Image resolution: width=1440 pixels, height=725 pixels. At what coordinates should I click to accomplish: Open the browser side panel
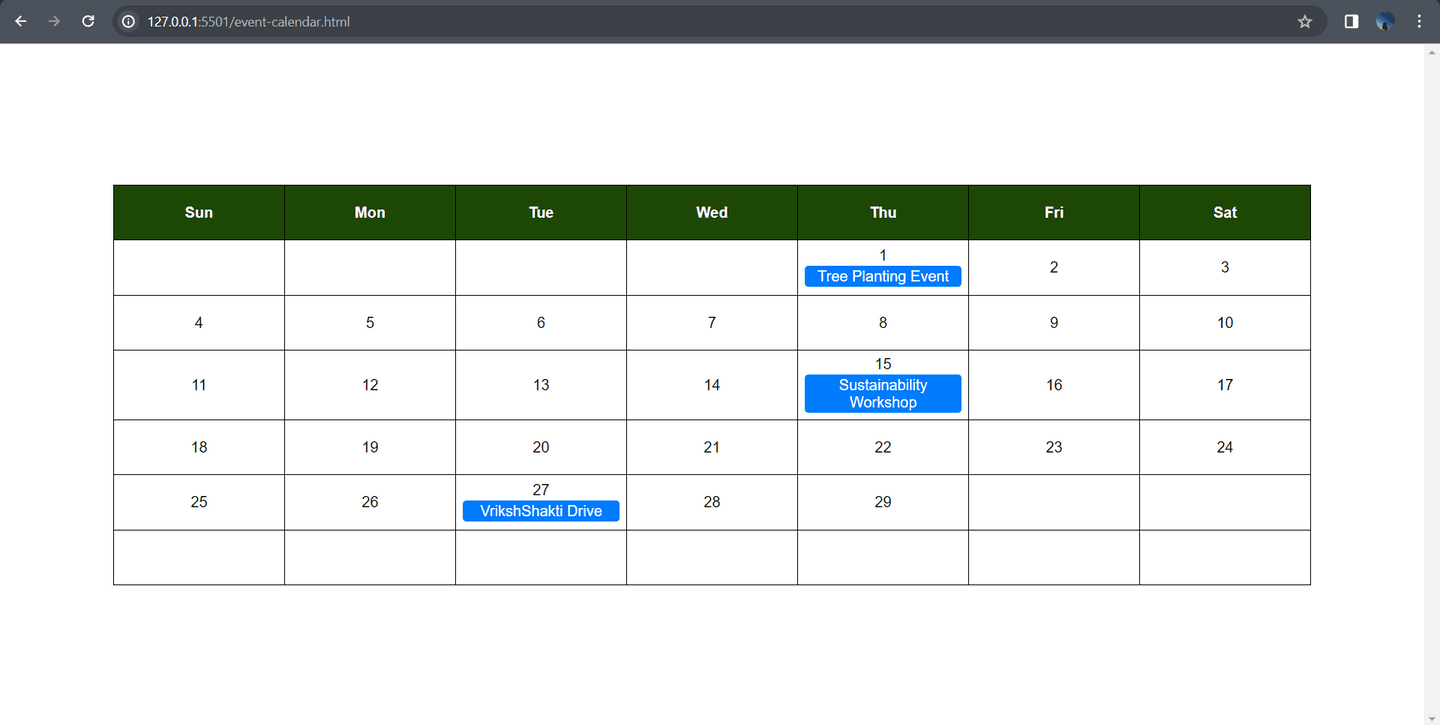1351,21
